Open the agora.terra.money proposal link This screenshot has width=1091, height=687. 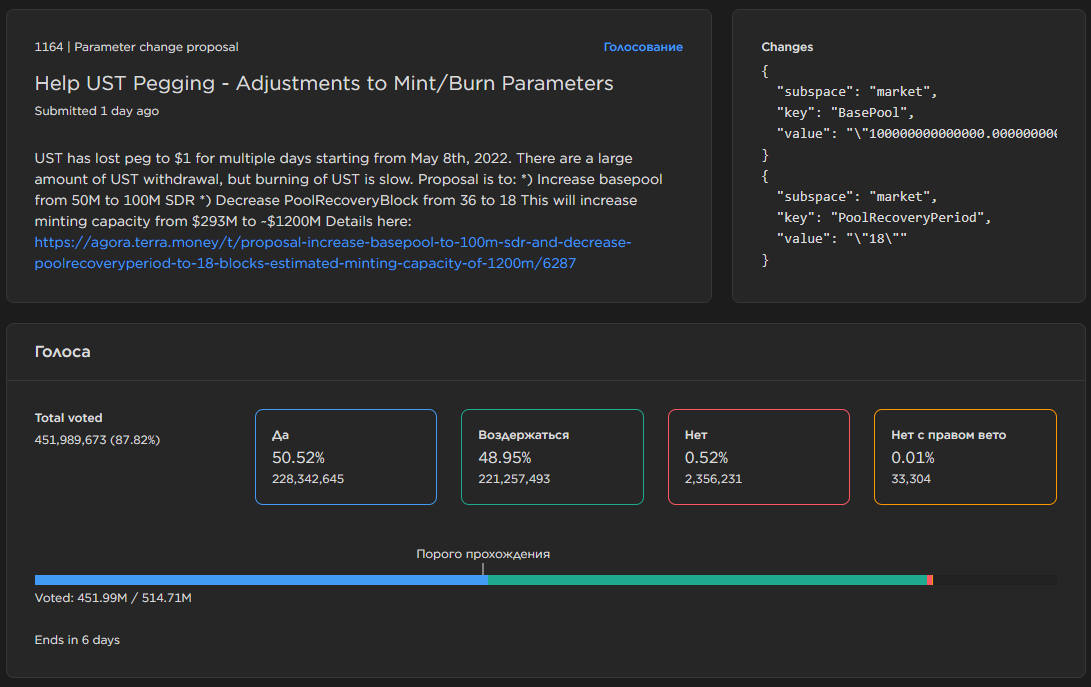(332, 253)
